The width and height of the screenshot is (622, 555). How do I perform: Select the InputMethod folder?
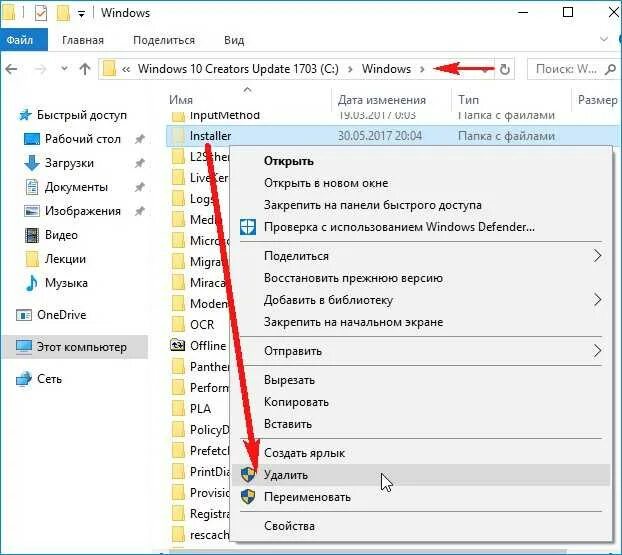(225, 115)
